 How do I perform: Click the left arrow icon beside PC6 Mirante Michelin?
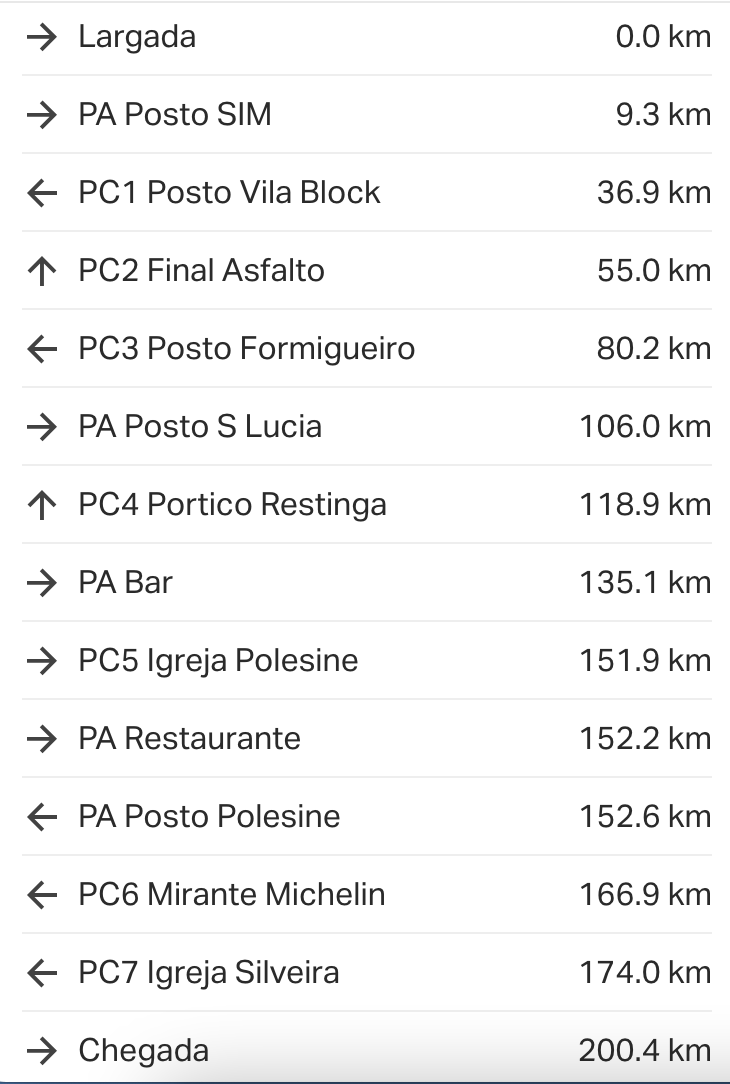[x=41, y=895]
